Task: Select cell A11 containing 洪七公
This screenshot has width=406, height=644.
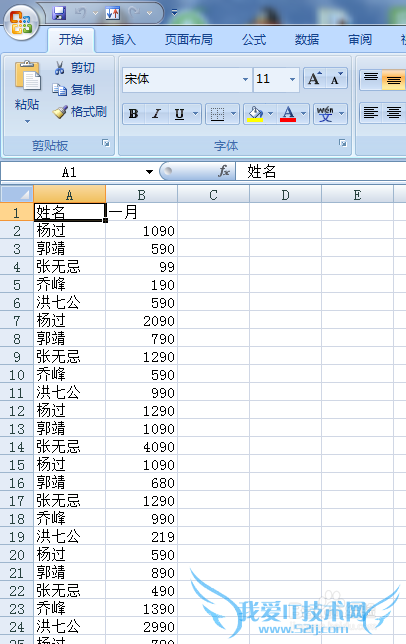Action: coord(69,392)
